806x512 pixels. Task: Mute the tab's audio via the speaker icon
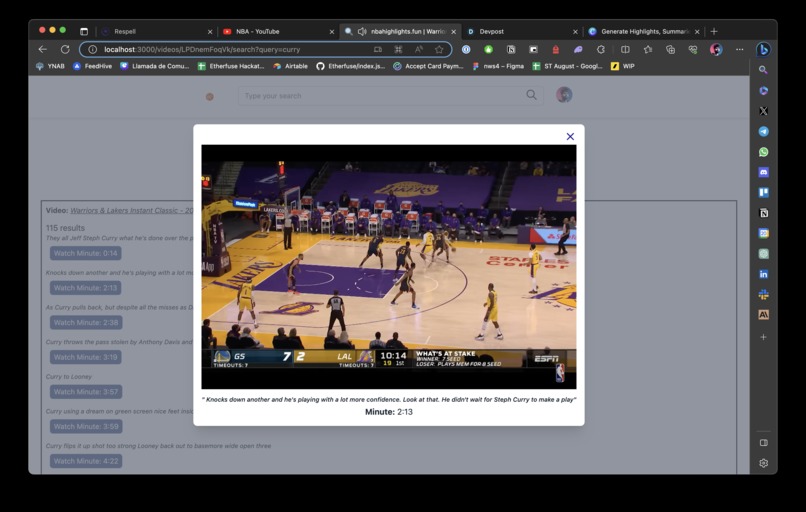[362, 31]
